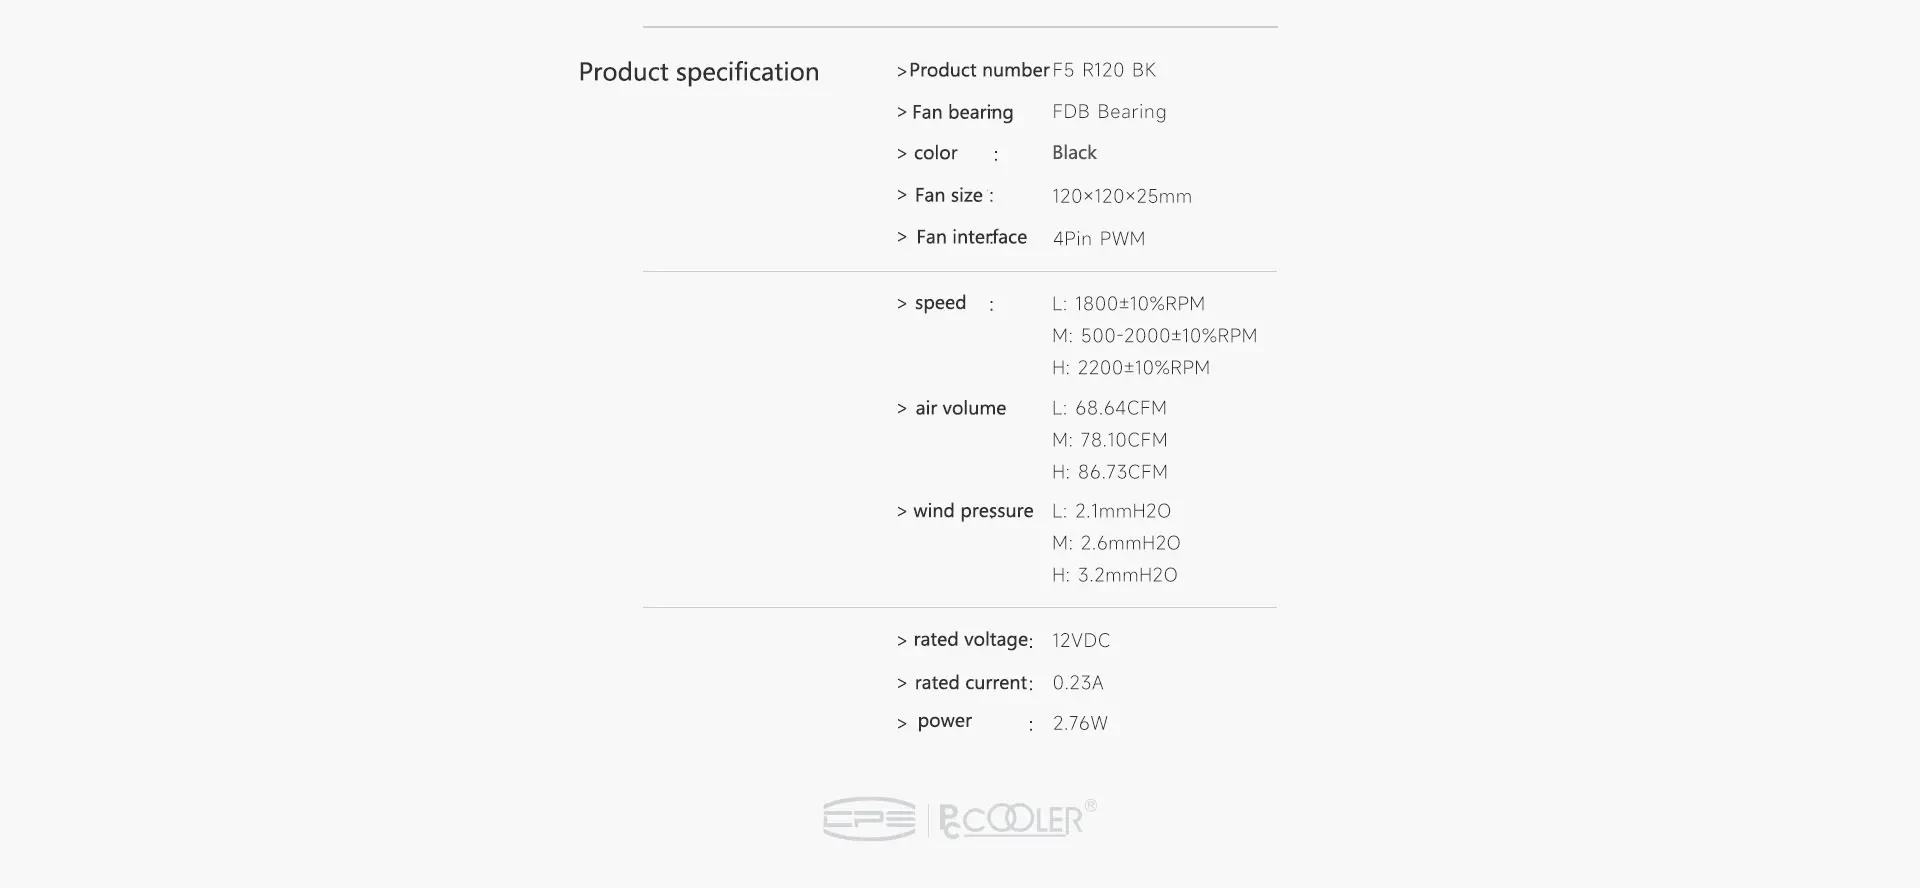Click the 120×120×25mm fan size value
Image resolution: width=1920 pixels, height=888 pixels.
click(x=1121, y=196)
